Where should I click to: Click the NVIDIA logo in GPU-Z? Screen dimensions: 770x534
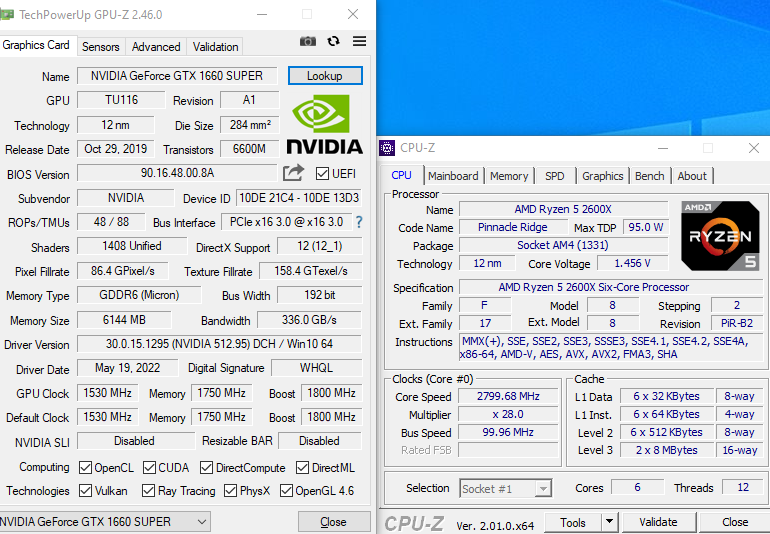[x=324, y=125]
